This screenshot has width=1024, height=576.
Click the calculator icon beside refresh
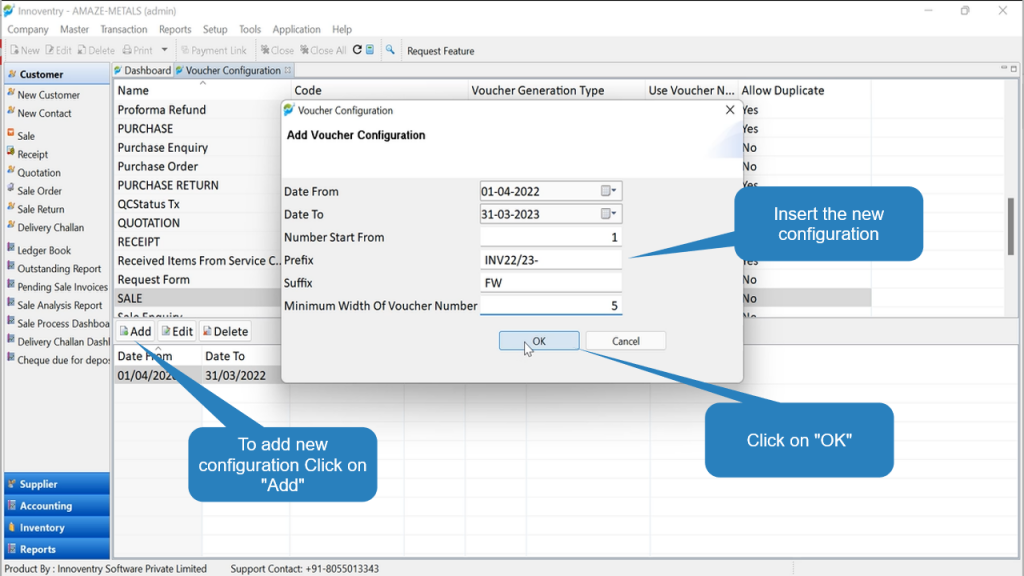point(370,50)
